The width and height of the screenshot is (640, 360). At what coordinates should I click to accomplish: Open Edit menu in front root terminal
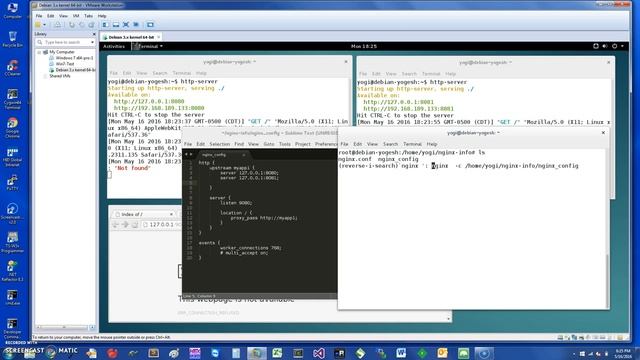[358, 144]
